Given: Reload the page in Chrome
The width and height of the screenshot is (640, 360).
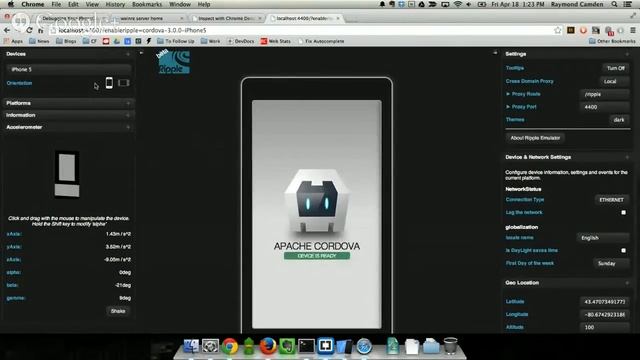Looking at the screenshot, I should coord(29,30).
